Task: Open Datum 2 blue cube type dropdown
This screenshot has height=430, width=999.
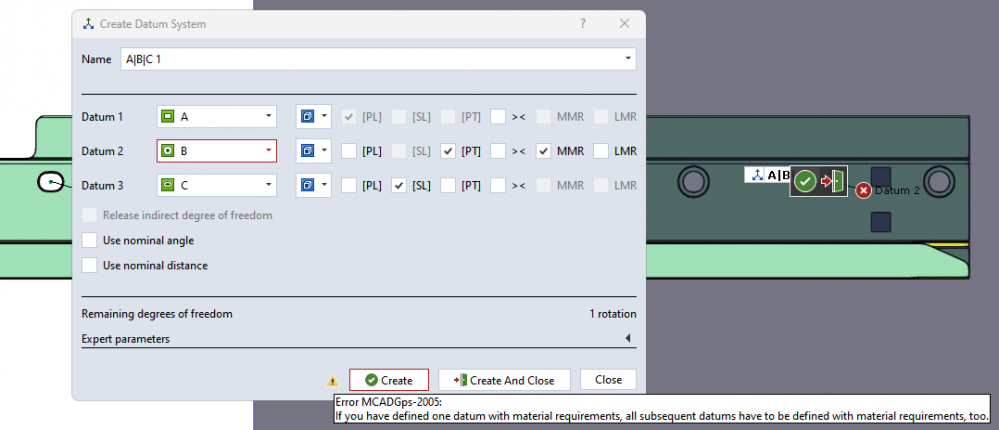Action: tap(313, 151)
